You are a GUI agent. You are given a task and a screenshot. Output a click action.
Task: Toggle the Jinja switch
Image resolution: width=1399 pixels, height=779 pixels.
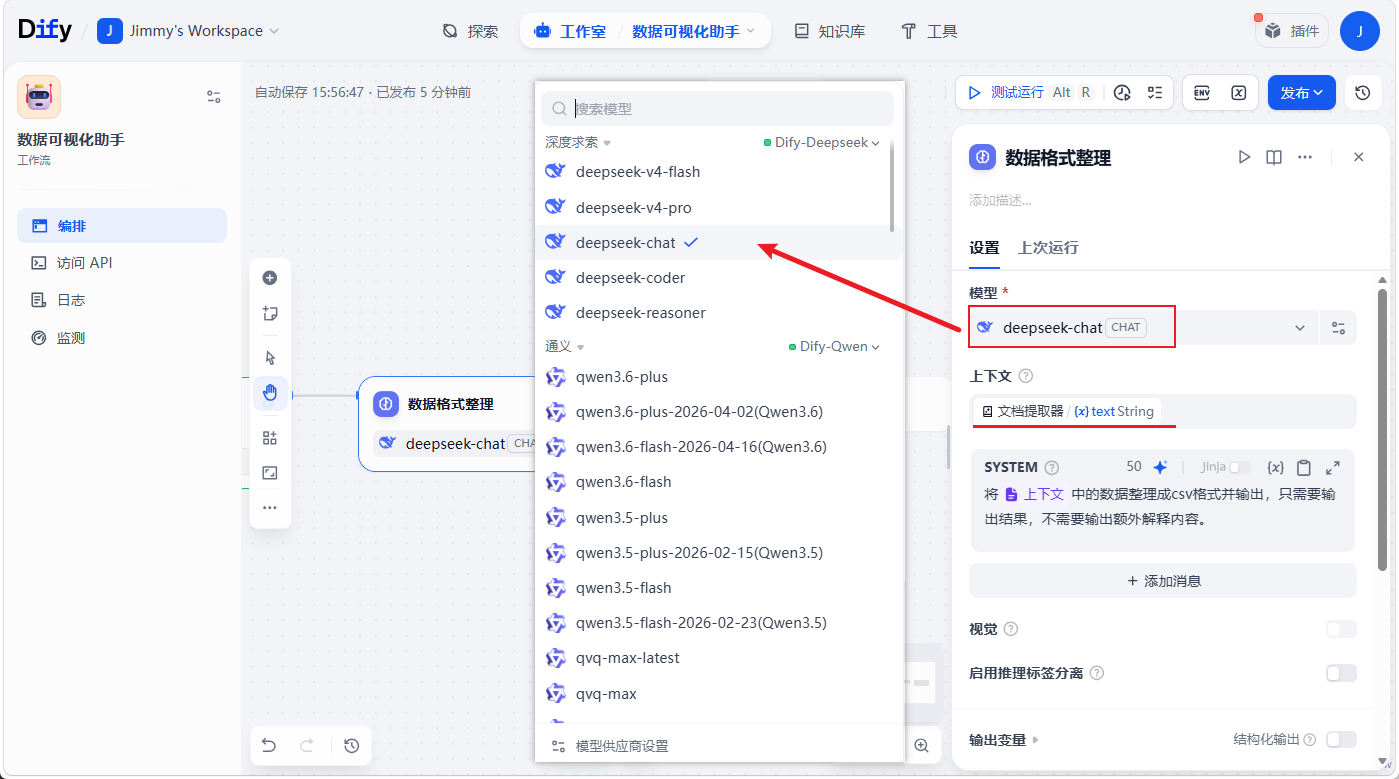pyautogui.click(x=1239, y=467)
